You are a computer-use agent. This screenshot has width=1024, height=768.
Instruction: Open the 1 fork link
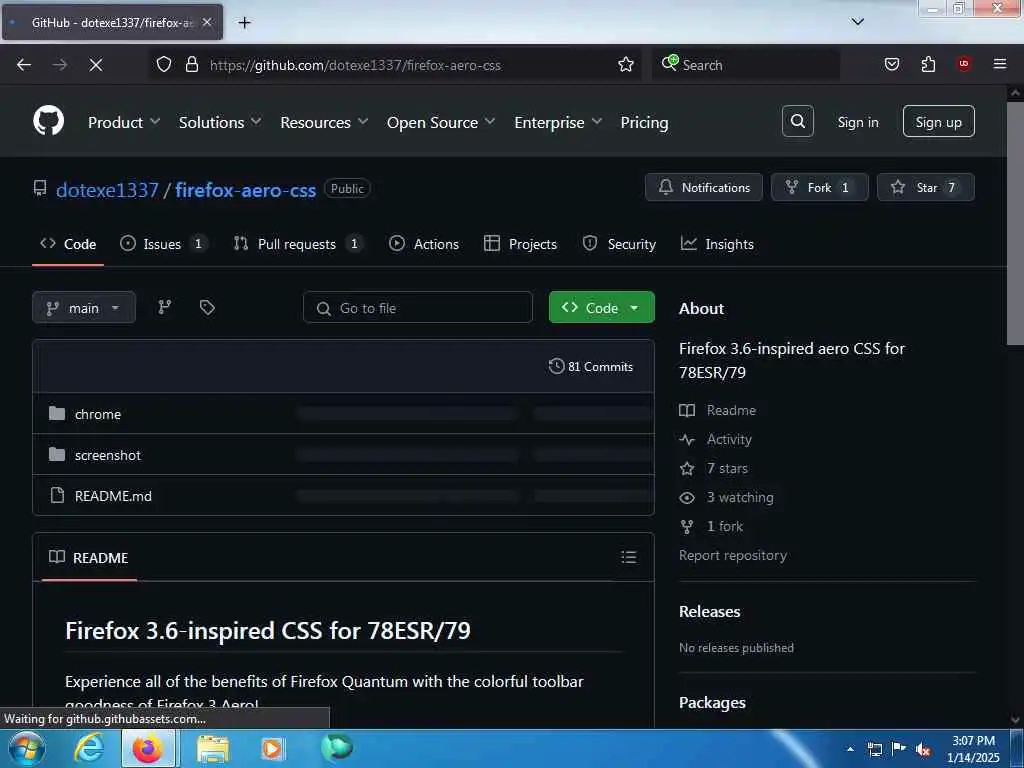725,526
